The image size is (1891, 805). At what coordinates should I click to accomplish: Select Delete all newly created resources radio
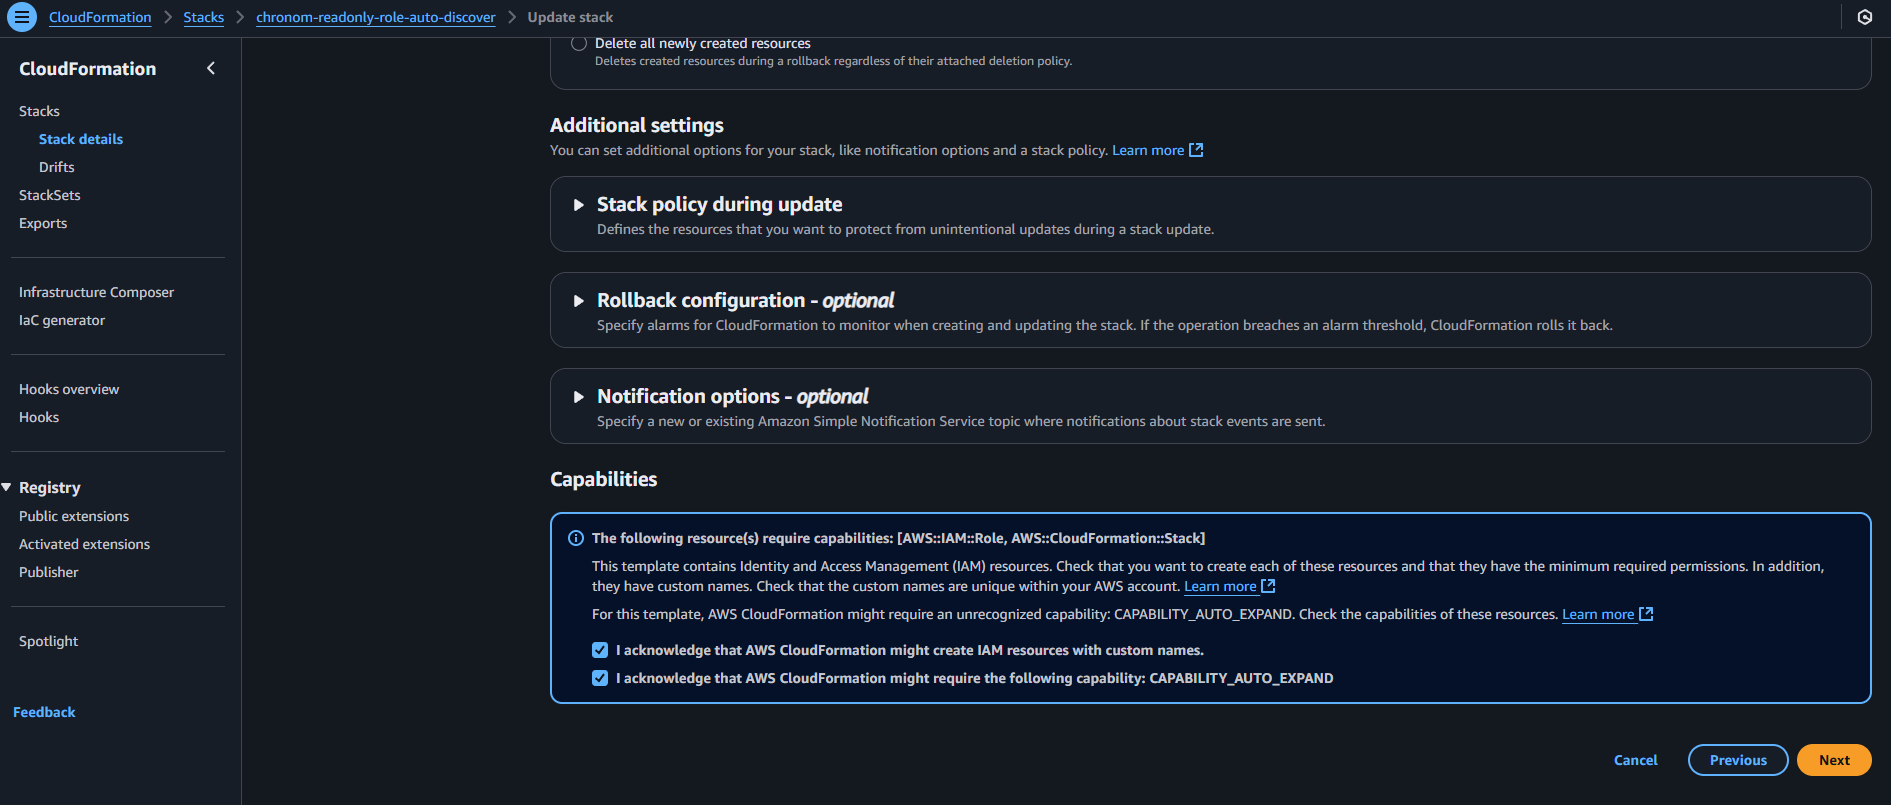pyautogui.click(x=578, y=43)
